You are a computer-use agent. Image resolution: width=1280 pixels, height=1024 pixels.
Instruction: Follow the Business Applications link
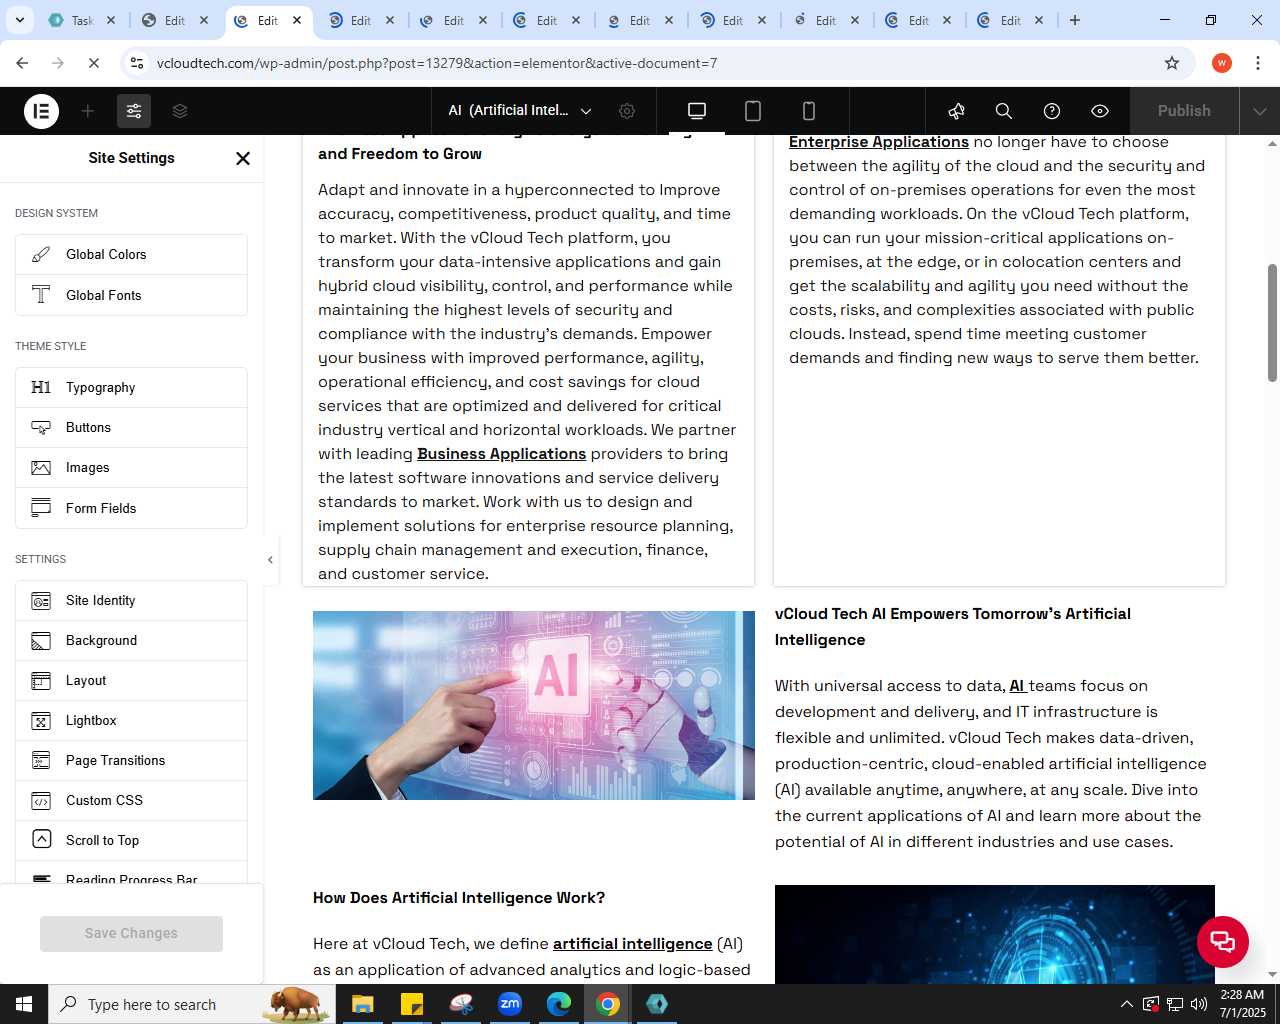501,454
